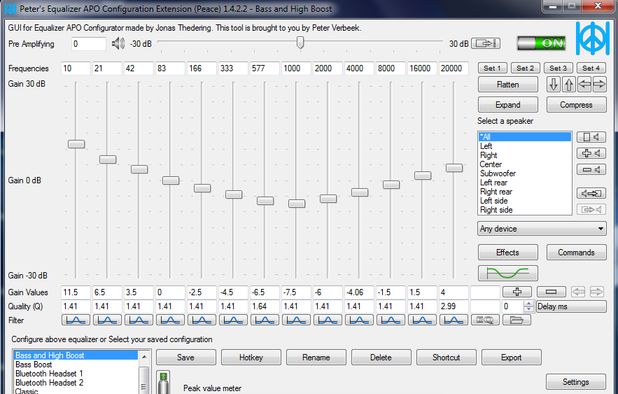Change the filter type icon for 333 Hz

pyautogui.click(x=233, y=320)
